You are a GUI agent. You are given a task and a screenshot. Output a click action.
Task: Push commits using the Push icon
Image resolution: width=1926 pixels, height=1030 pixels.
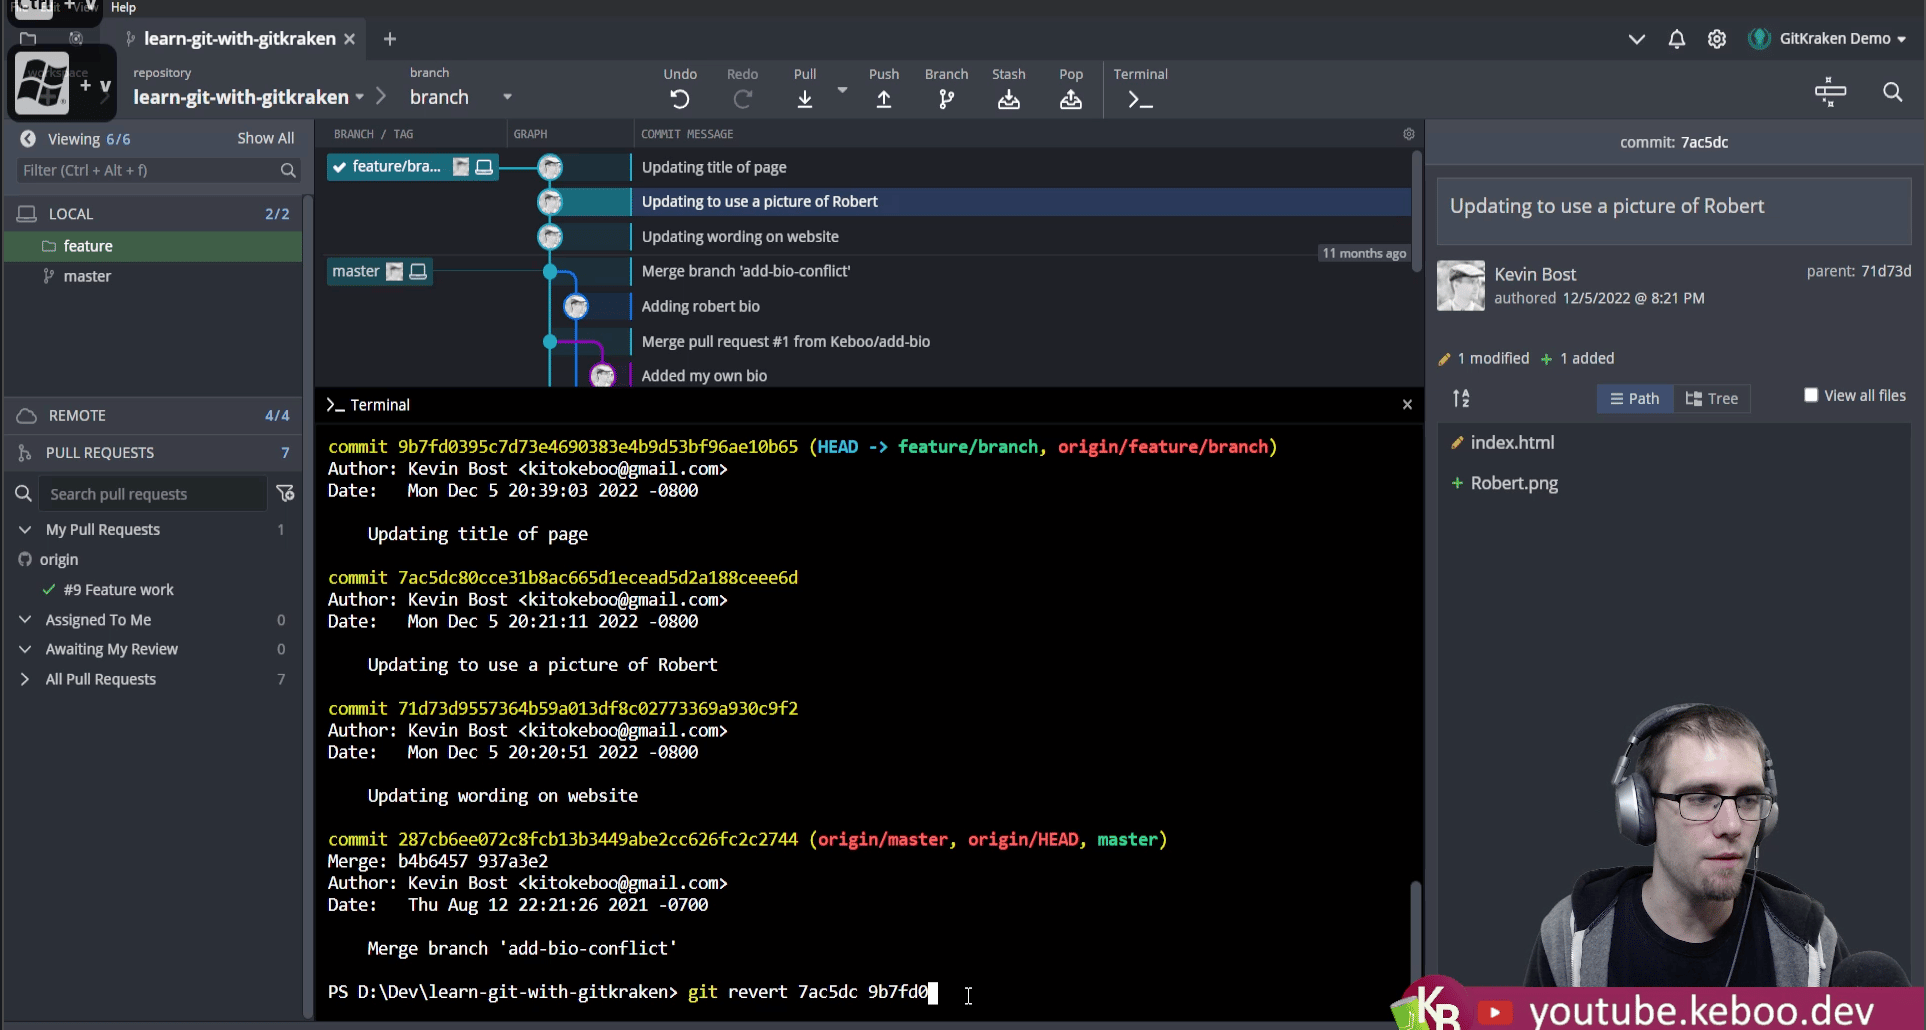[884, 99]
